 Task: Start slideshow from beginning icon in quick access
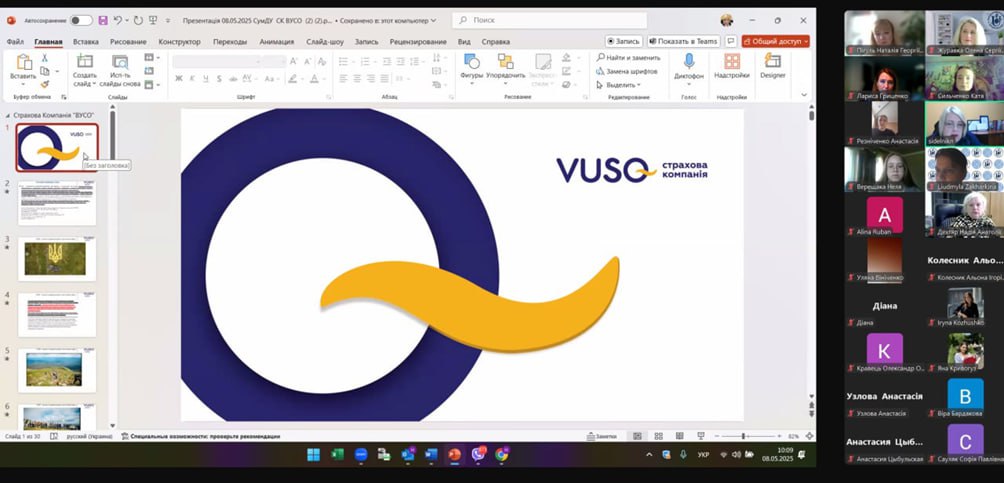(x=153, y=20)
